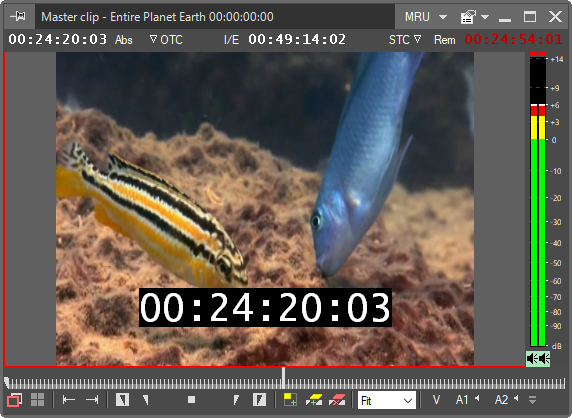Set mark out at current position
Screen dimensions: 572x418
259,400
